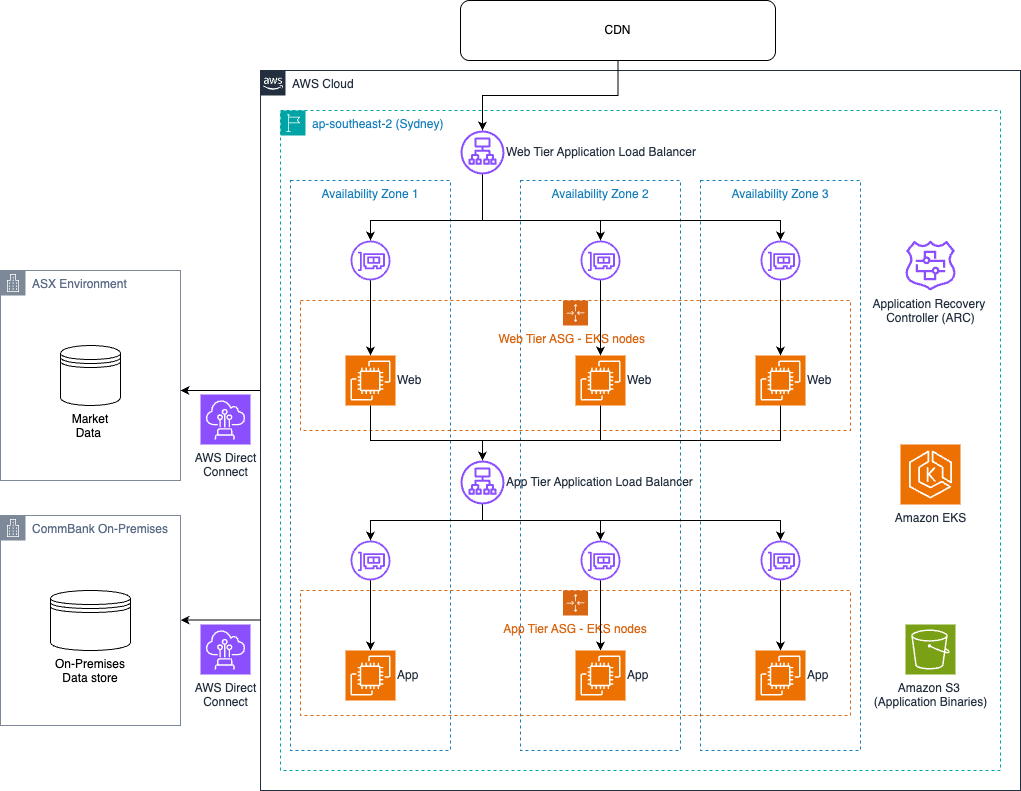This screenshot has height=791, width=1021.
Task: Click the 'AWS Direct Connect' label beside ASX Environment
Action: point(225,465)
